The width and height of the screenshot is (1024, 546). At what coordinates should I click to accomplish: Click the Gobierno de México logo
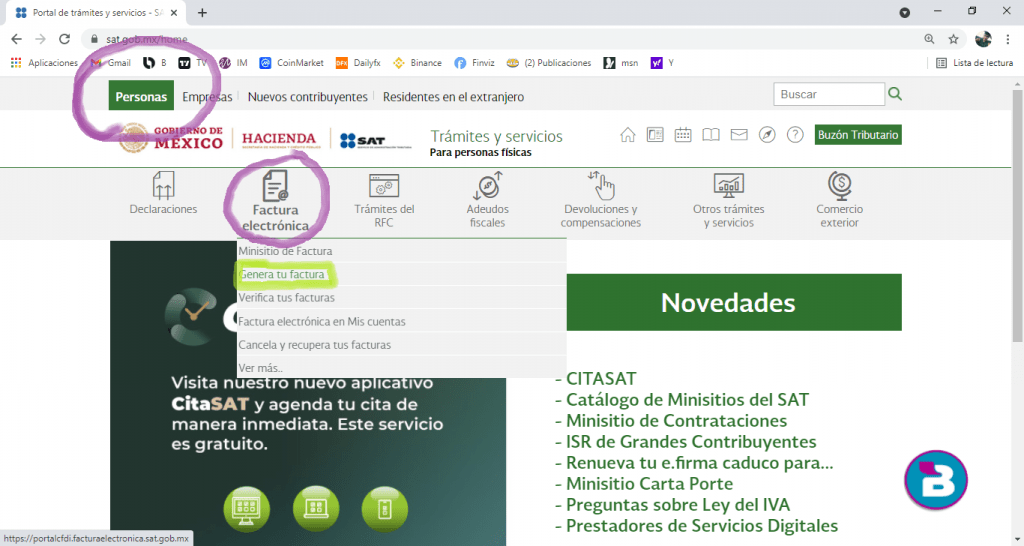tap(171, 138)
